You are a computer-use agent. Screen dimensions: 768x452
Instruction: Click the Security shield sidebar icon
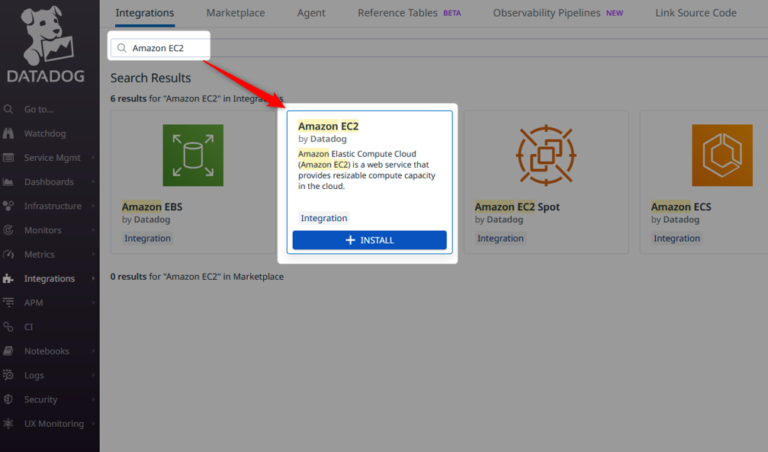[x=9, y=400]
